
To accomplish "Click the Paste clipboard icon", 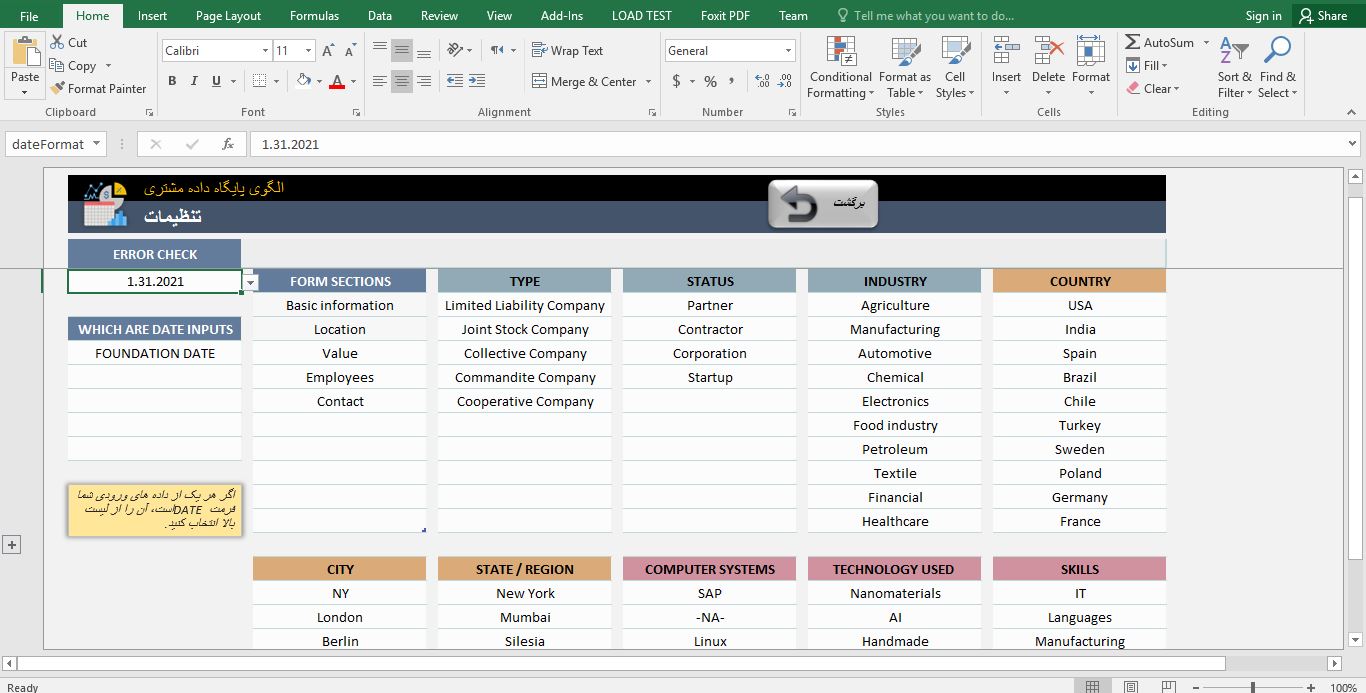I will pyautogui.click(x=25, y=53).
